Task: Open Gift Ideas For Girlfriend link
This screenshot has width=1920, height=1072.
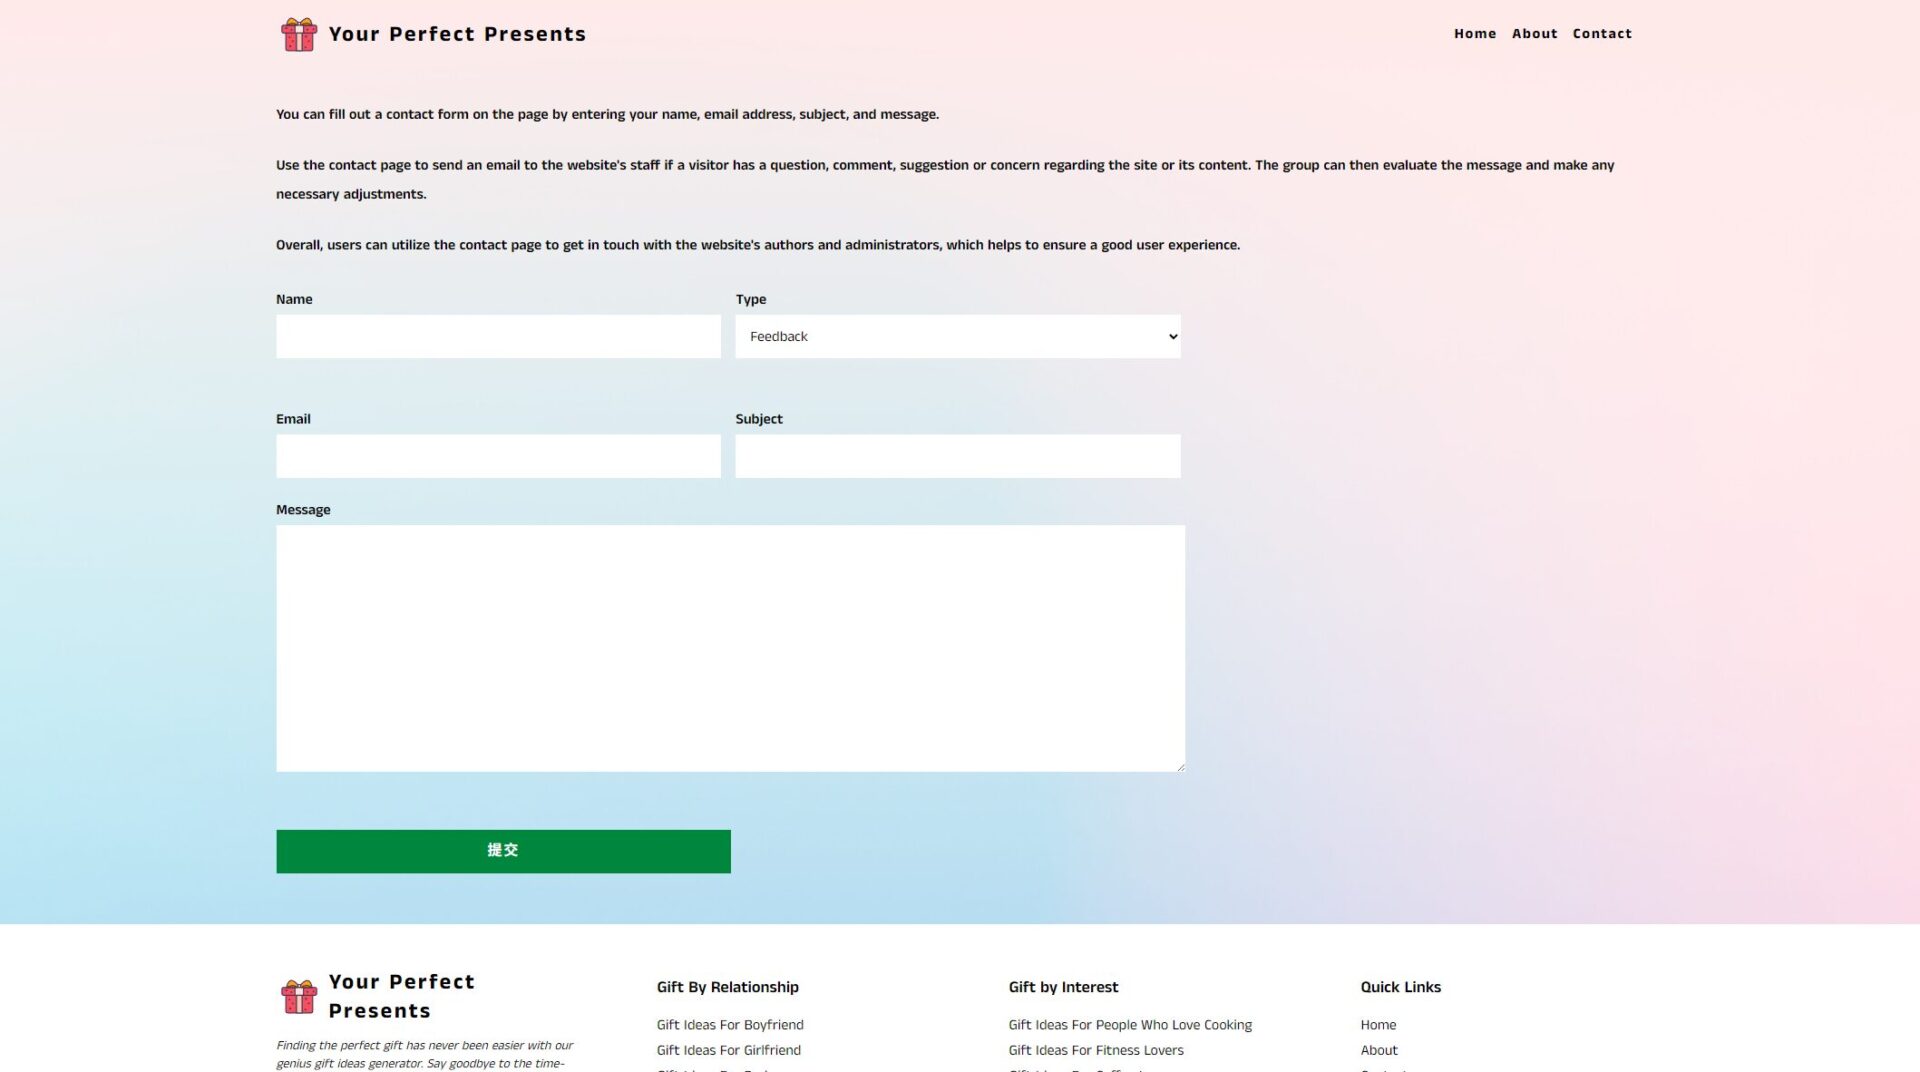Action: pyautogui.click(x=728, y=1050)
